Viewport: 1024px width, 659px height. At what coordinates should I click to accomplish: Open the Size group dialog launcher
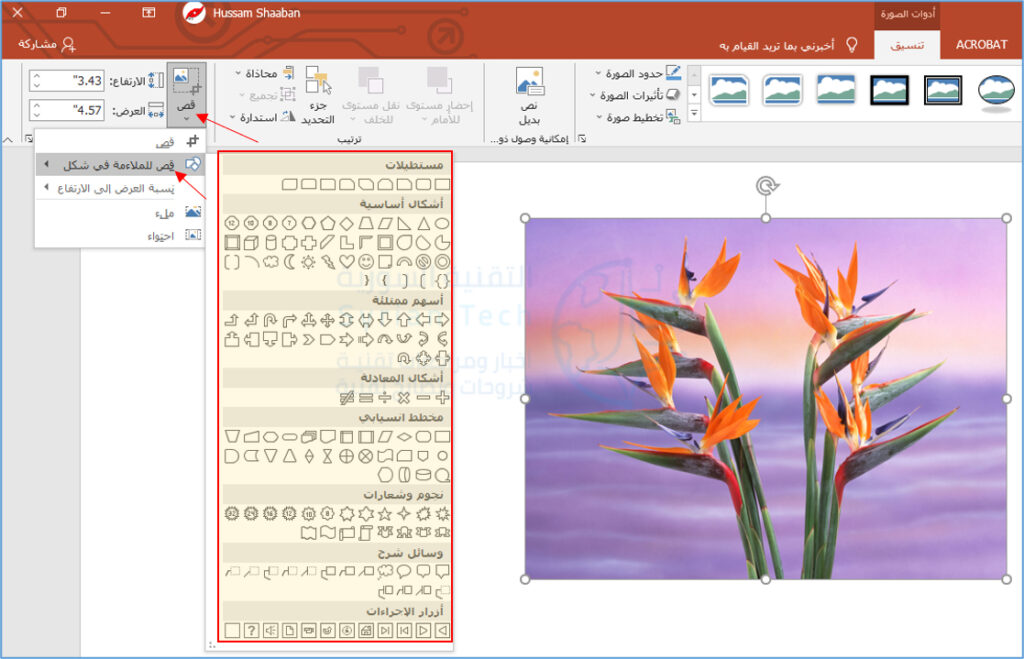coord(29,138)
